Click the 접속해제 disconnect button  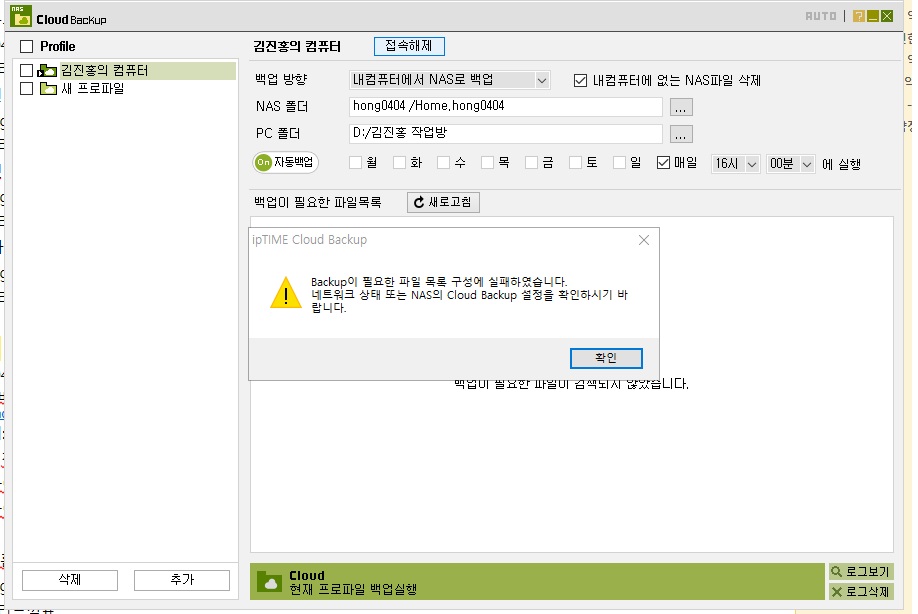click(x=409, y=46)
